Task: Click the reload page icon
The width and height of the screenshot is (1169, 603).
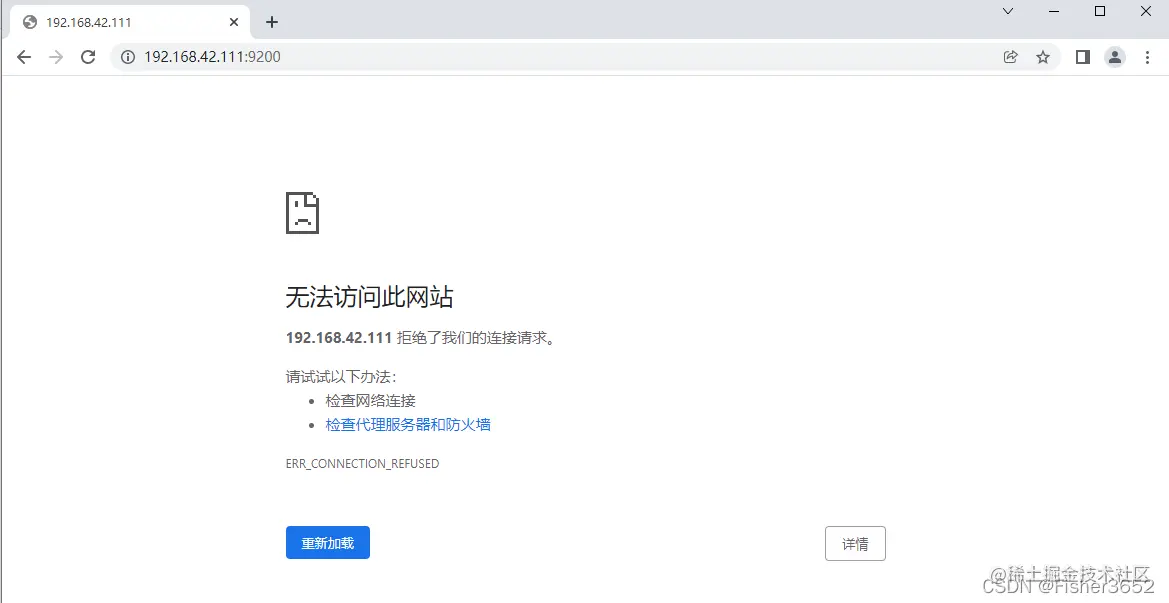Action: point(88,57)
